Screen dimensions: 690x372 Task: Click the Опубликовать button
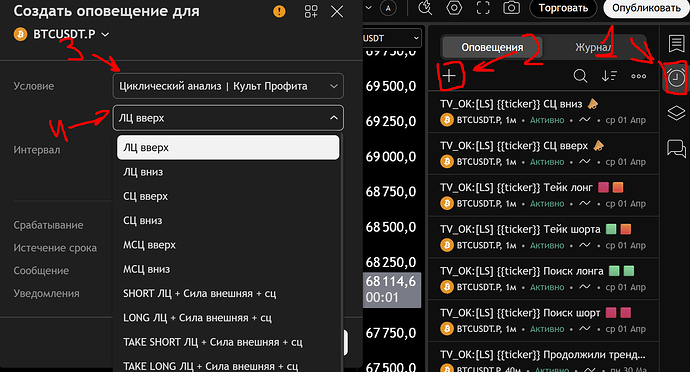646,8
